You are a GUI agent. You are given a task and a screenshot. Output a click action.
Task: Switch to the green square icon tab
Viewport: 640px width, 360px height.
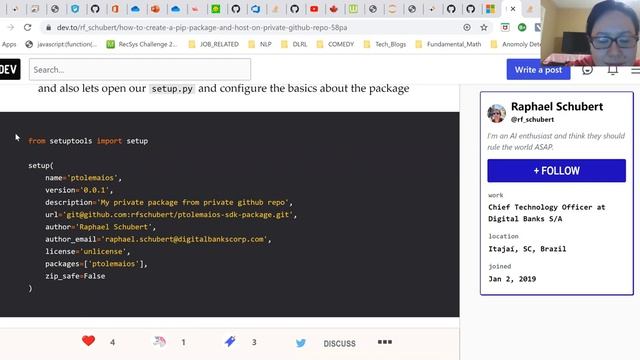(x=216, y=9)
